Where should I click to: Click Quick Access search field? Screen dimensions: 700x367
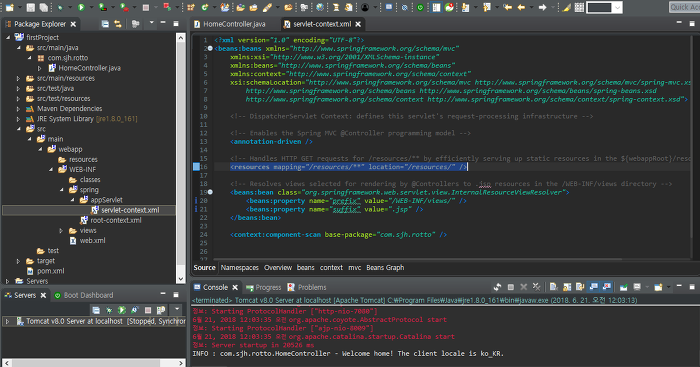(x=684, y=7)
